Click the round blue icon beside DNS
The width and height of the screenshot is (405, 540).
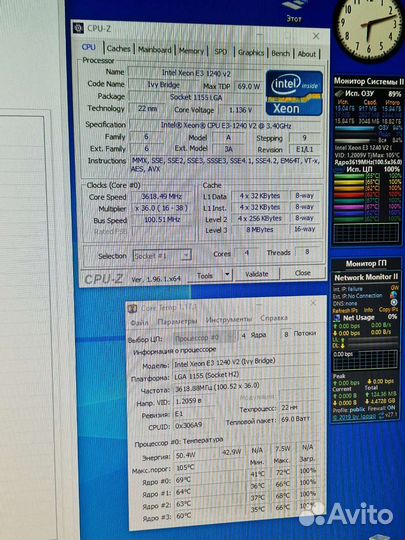point(394,302)
